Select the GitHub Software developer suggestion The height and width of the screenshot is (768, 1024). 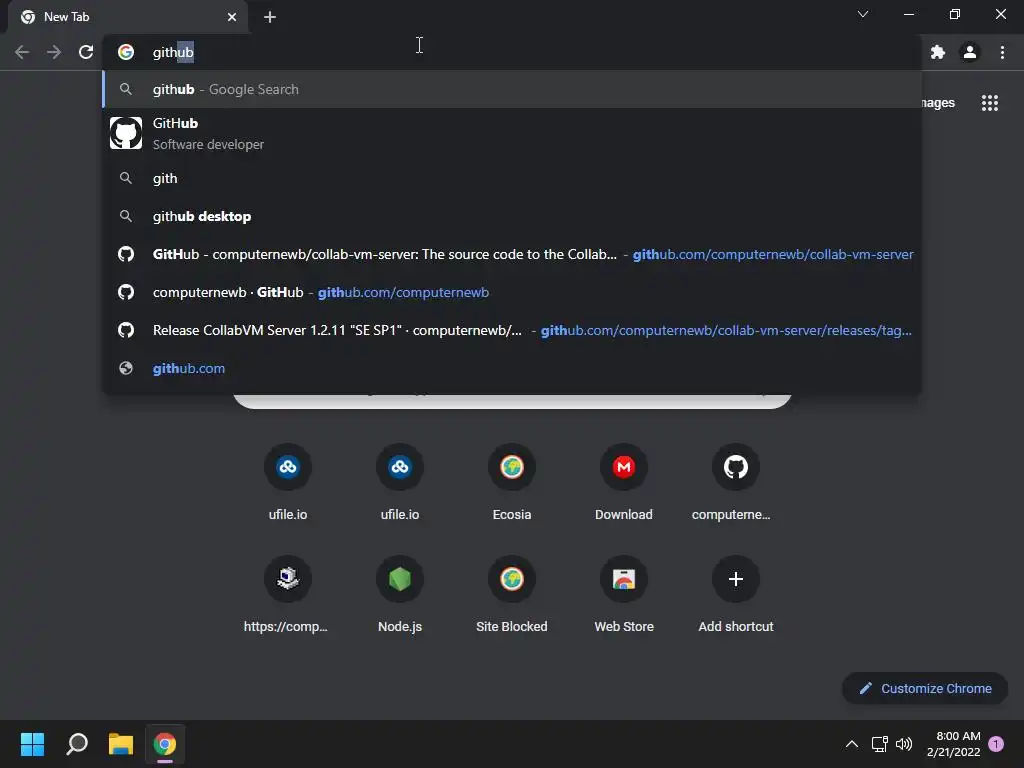(x=512, y=133)
